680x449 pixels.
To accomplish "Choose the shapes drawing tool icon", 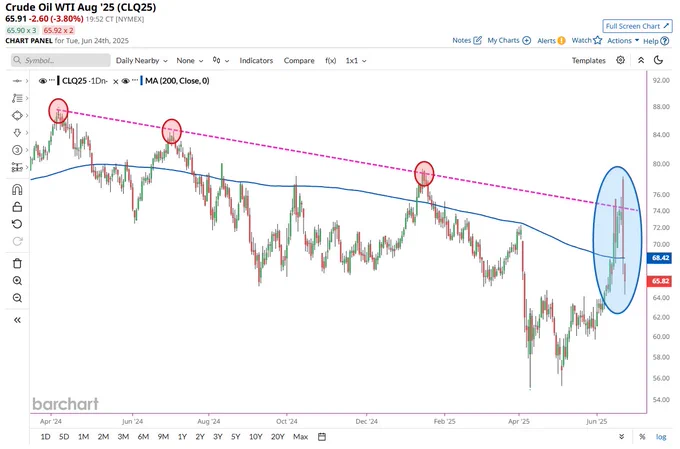I will point(17,115).
